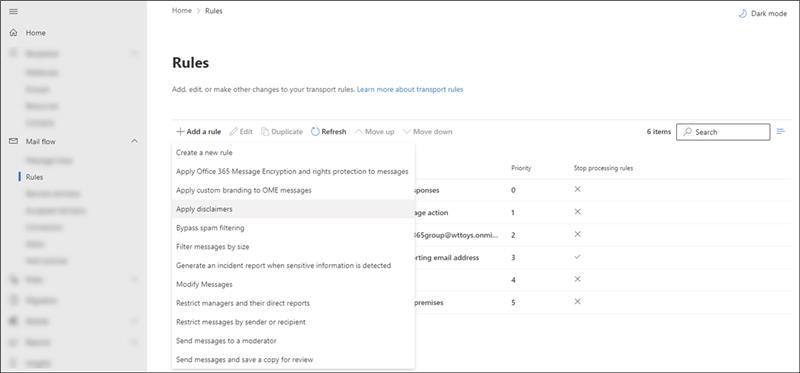Collapse the Mail flow section chevron
Viewport: 800px width, 373px height.
[x=134, y=141]
